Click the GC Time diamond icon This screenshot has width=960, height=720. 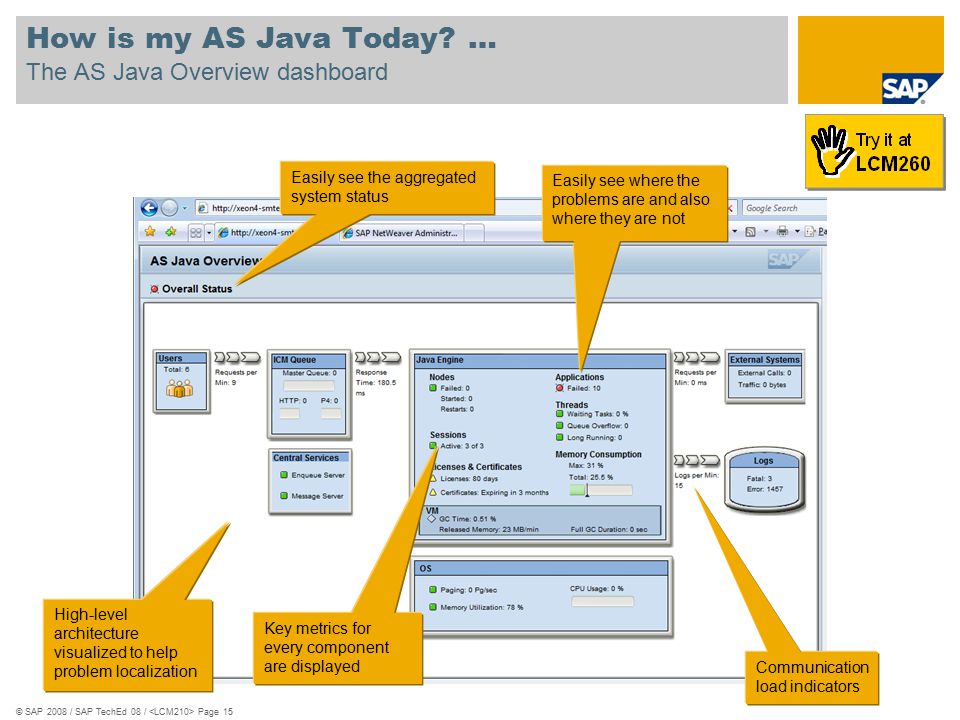click(x=432, y=519)
